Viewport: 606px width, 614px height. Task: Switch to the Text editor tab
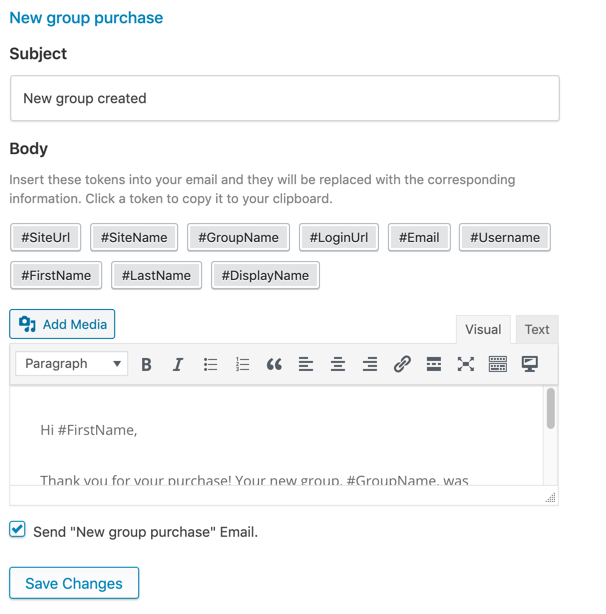coord(537,329)
